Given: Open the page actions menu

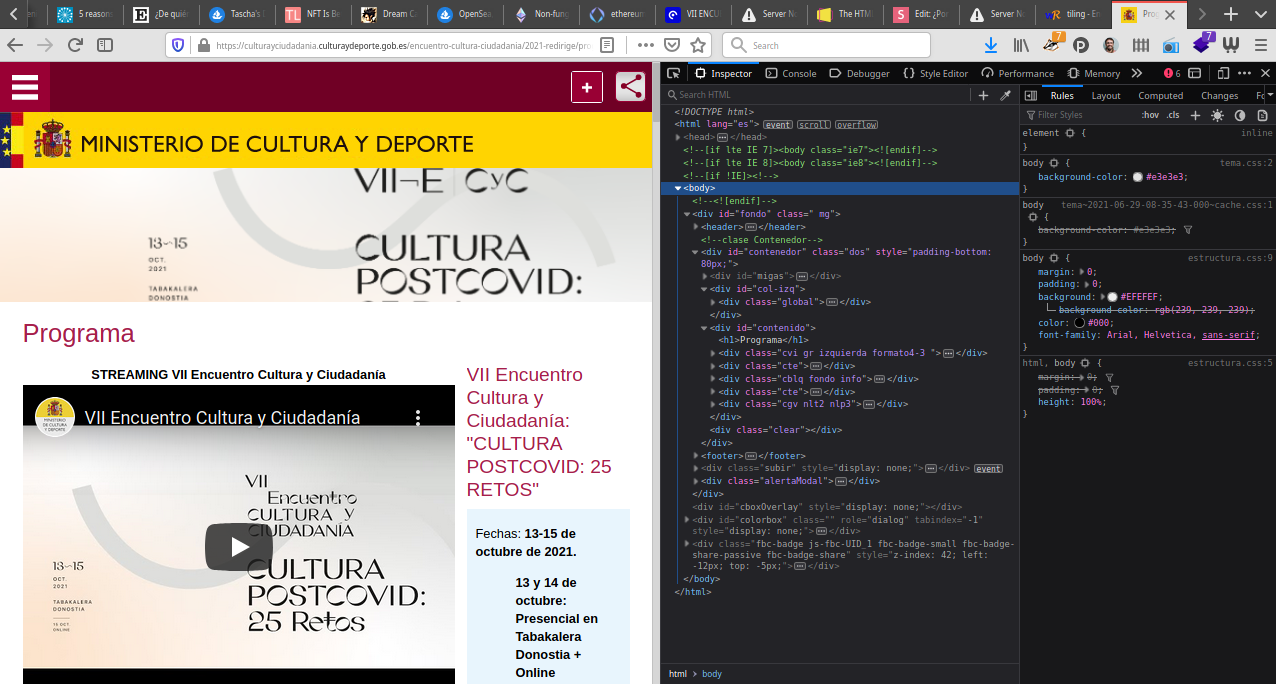Looking at the screenshot, I should pos(646,45).
